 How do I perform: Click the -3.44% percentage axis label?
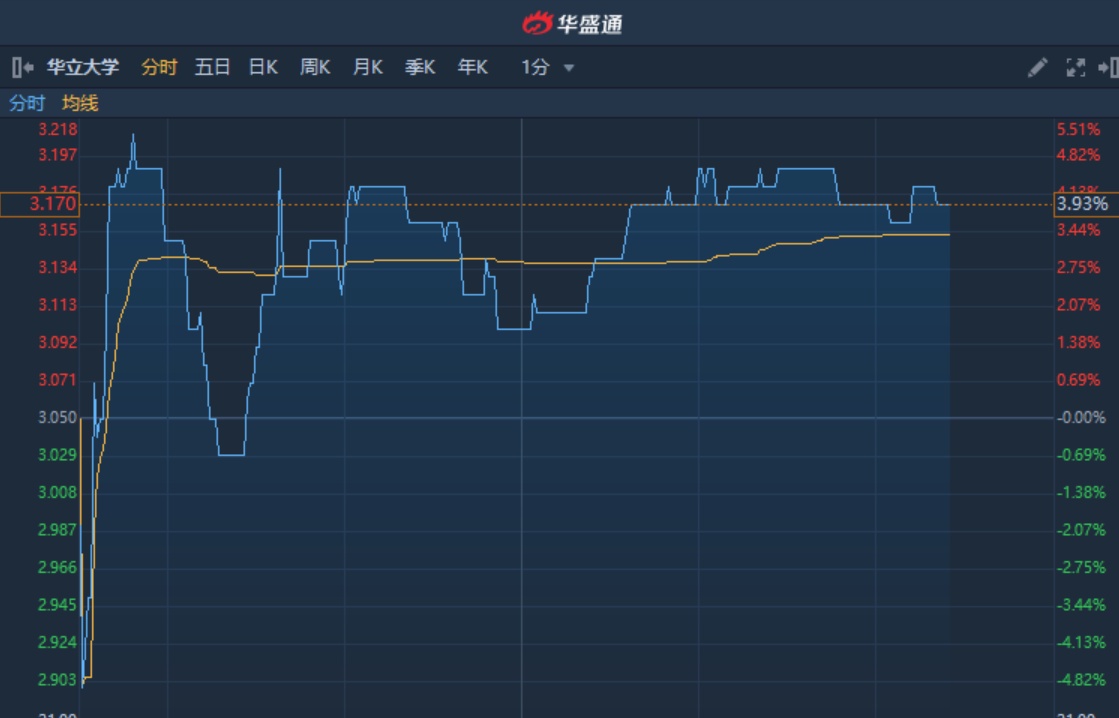[x=1081, y=605]
